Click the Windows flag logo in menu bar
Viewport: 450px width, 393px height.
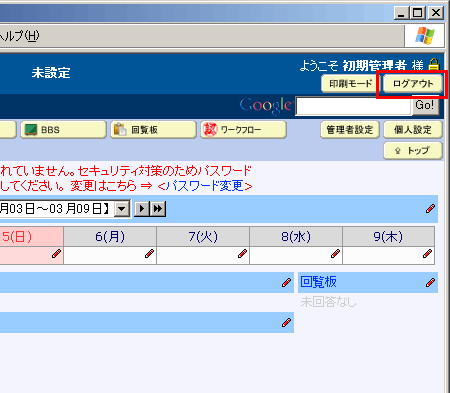coord(425,35)
